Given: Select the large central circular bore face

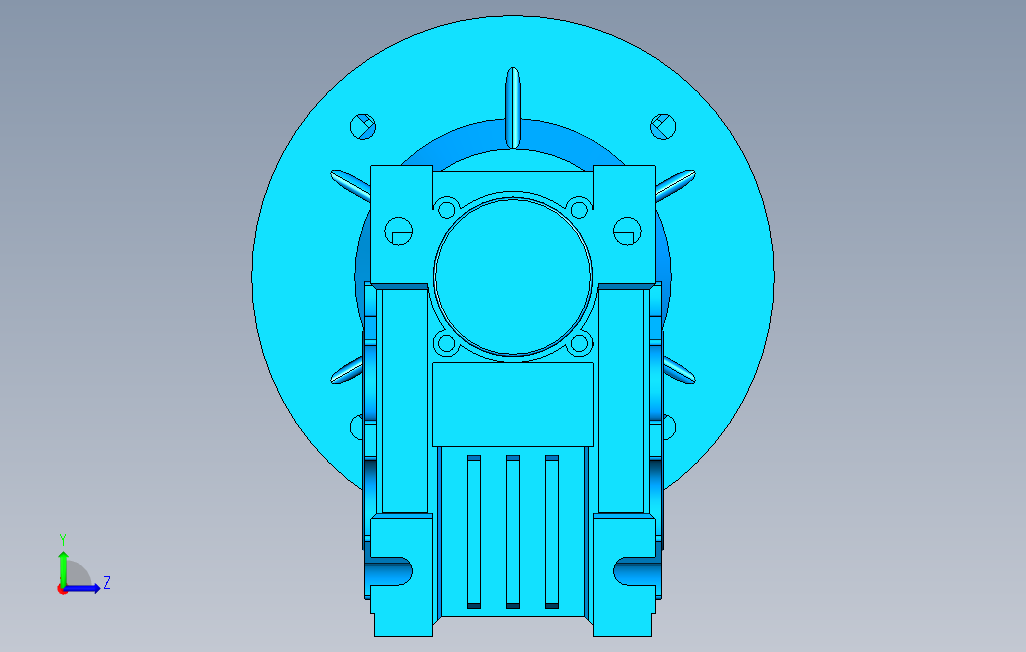Looking at the screenshot, I should pos(513,276).
